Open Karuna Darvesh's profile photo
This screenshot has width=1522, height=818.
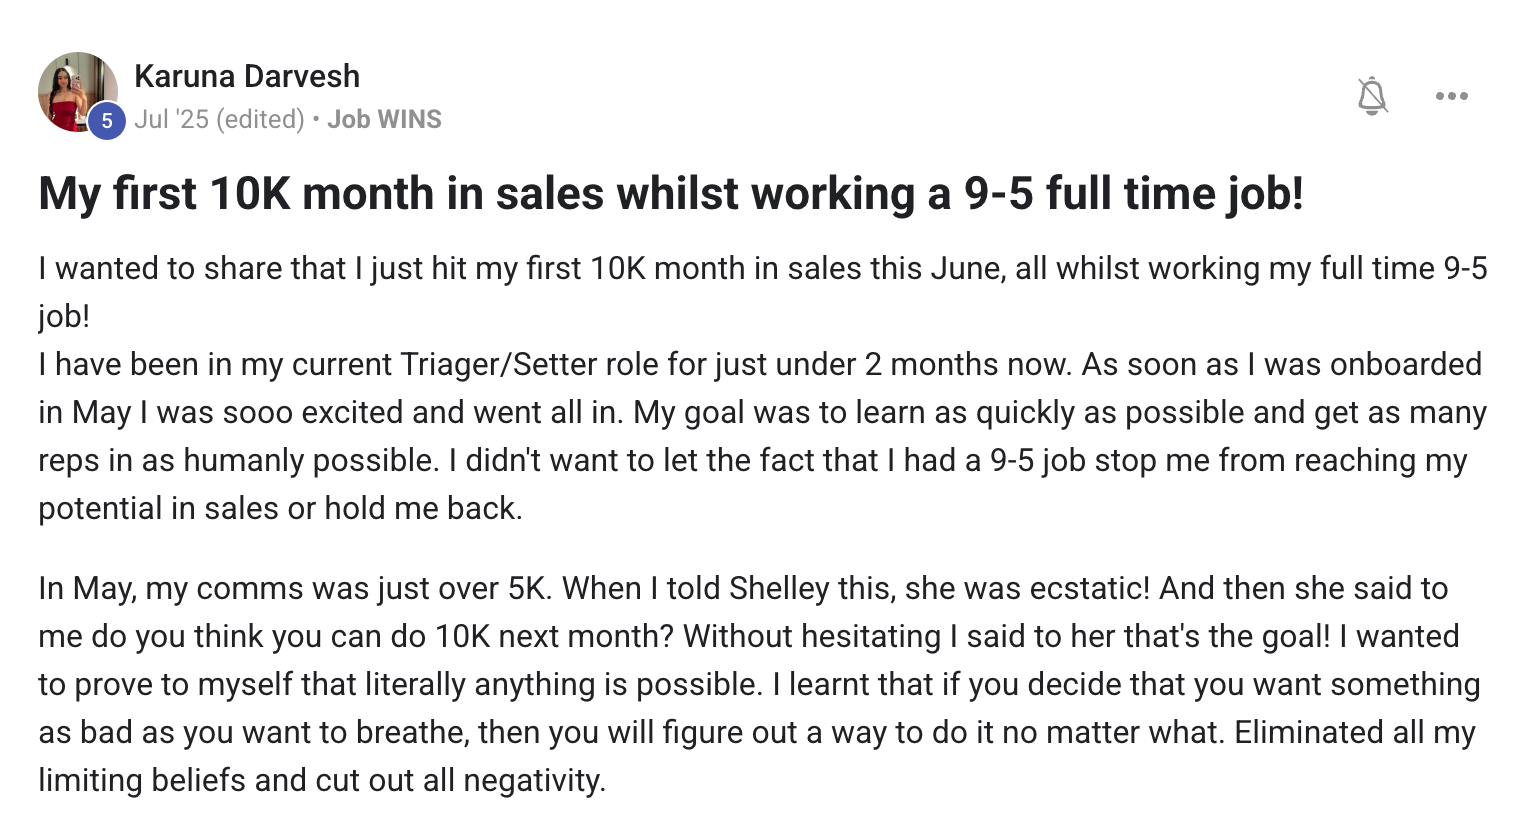78,92
